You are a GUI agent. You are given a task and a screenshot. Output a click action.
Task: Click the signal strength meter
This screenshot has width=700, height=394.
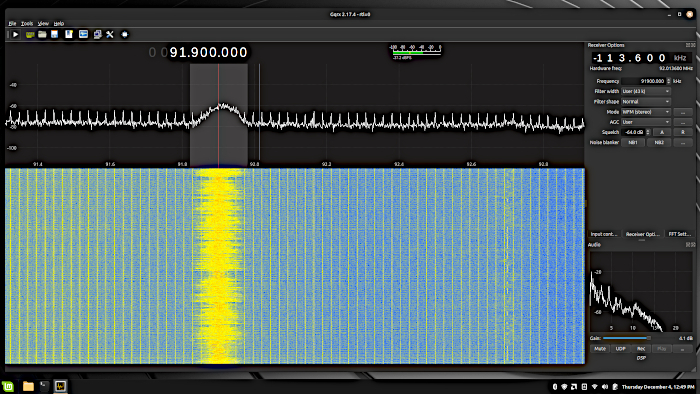click(x=416, y=51)
